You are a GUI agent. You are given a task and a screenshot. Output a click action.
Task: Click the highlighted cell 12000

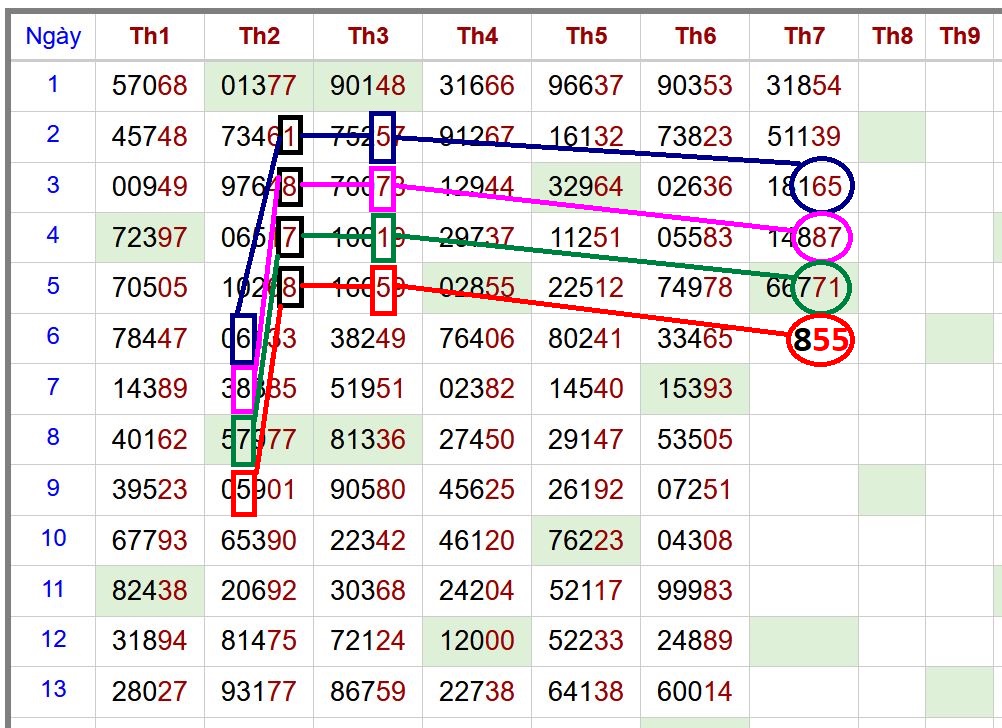click(477, 640)
